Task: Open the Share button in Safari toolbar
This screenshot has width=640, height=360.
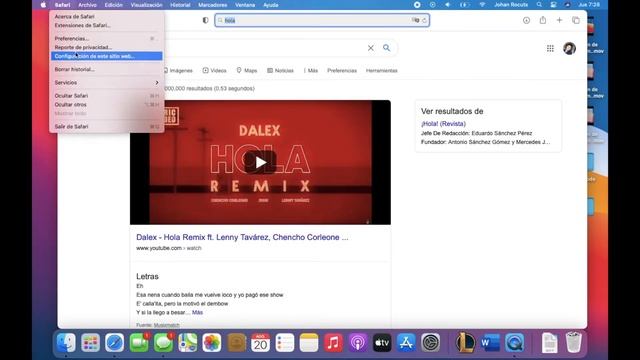Action: coord(543,20)
